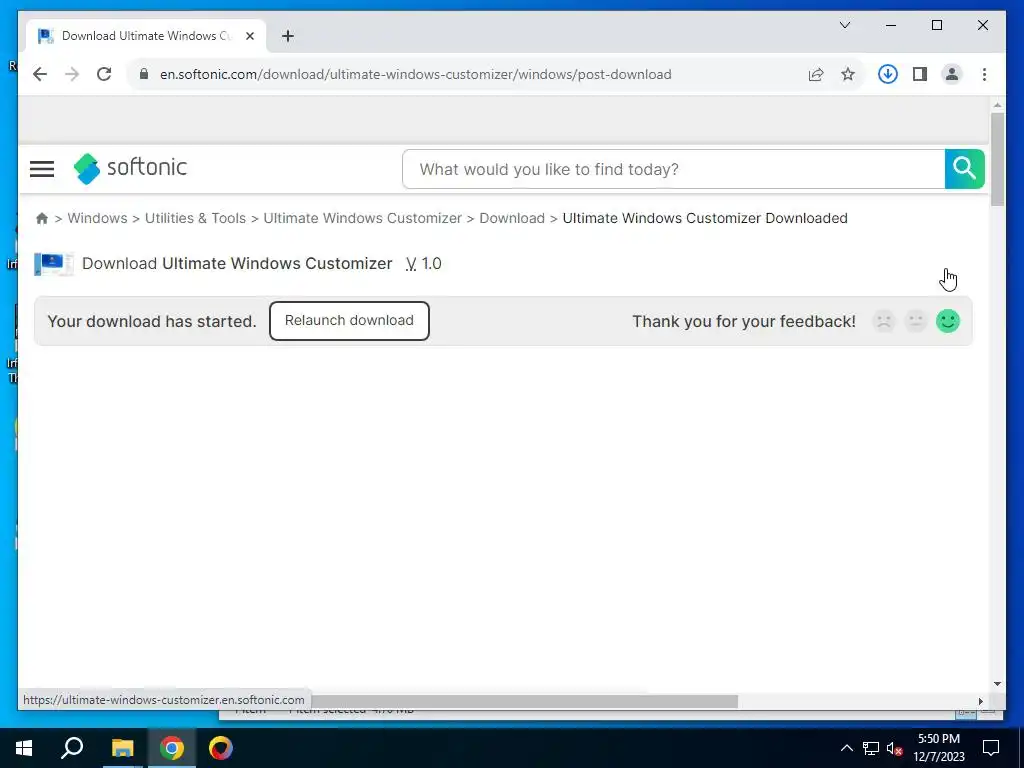
Task: Reload the current Softonic page
Action: (104, 74)
